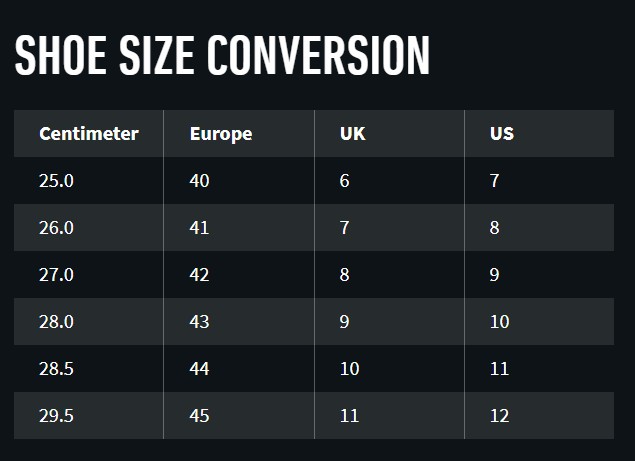Select Europe size 45 cell

coord(199,416)
